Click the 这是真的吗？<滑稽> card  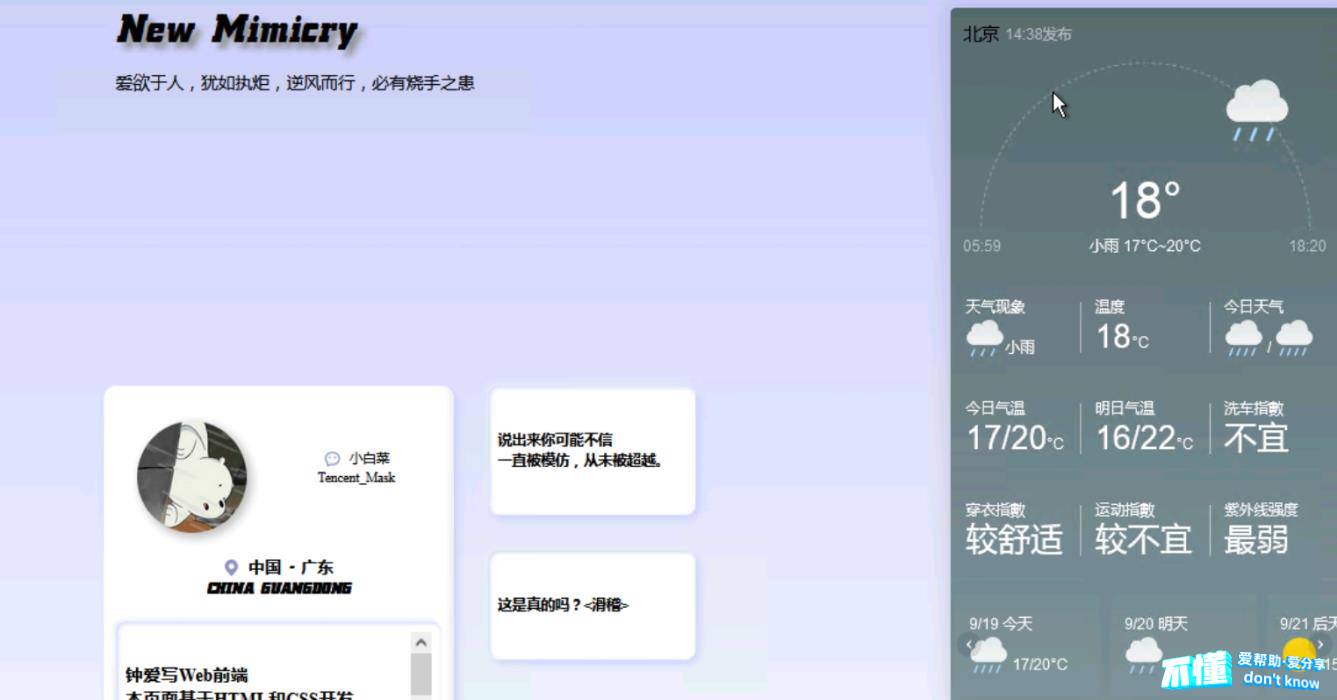592,606
